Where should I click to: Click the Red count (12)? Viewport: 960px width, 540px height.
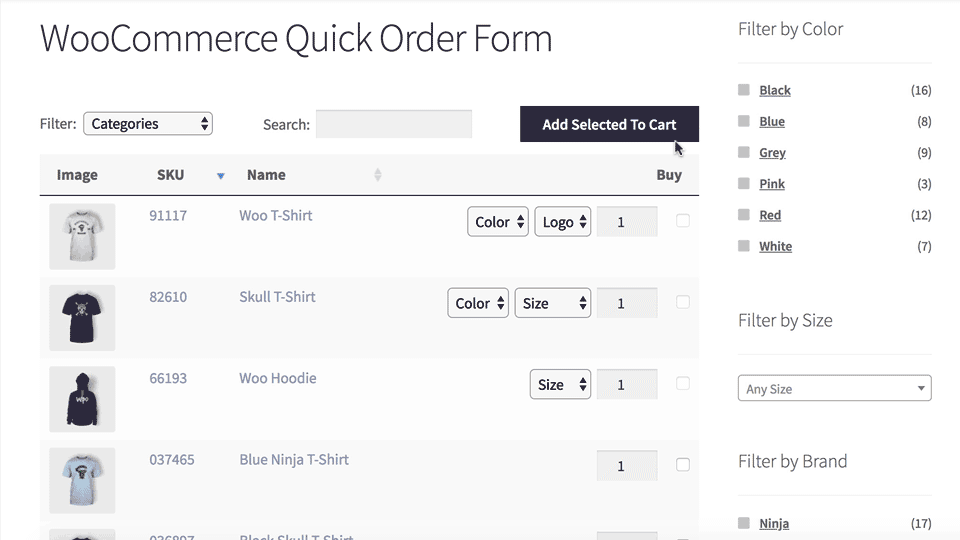(x=921, y=216)
